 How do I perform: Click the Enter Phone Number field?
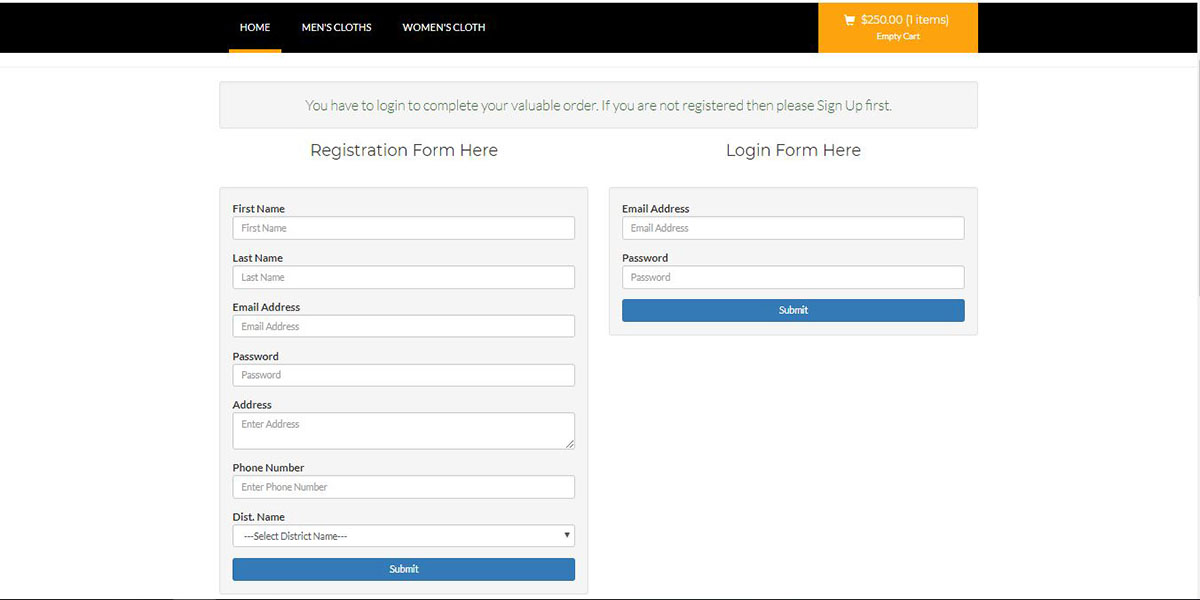(x=403, y=487)
